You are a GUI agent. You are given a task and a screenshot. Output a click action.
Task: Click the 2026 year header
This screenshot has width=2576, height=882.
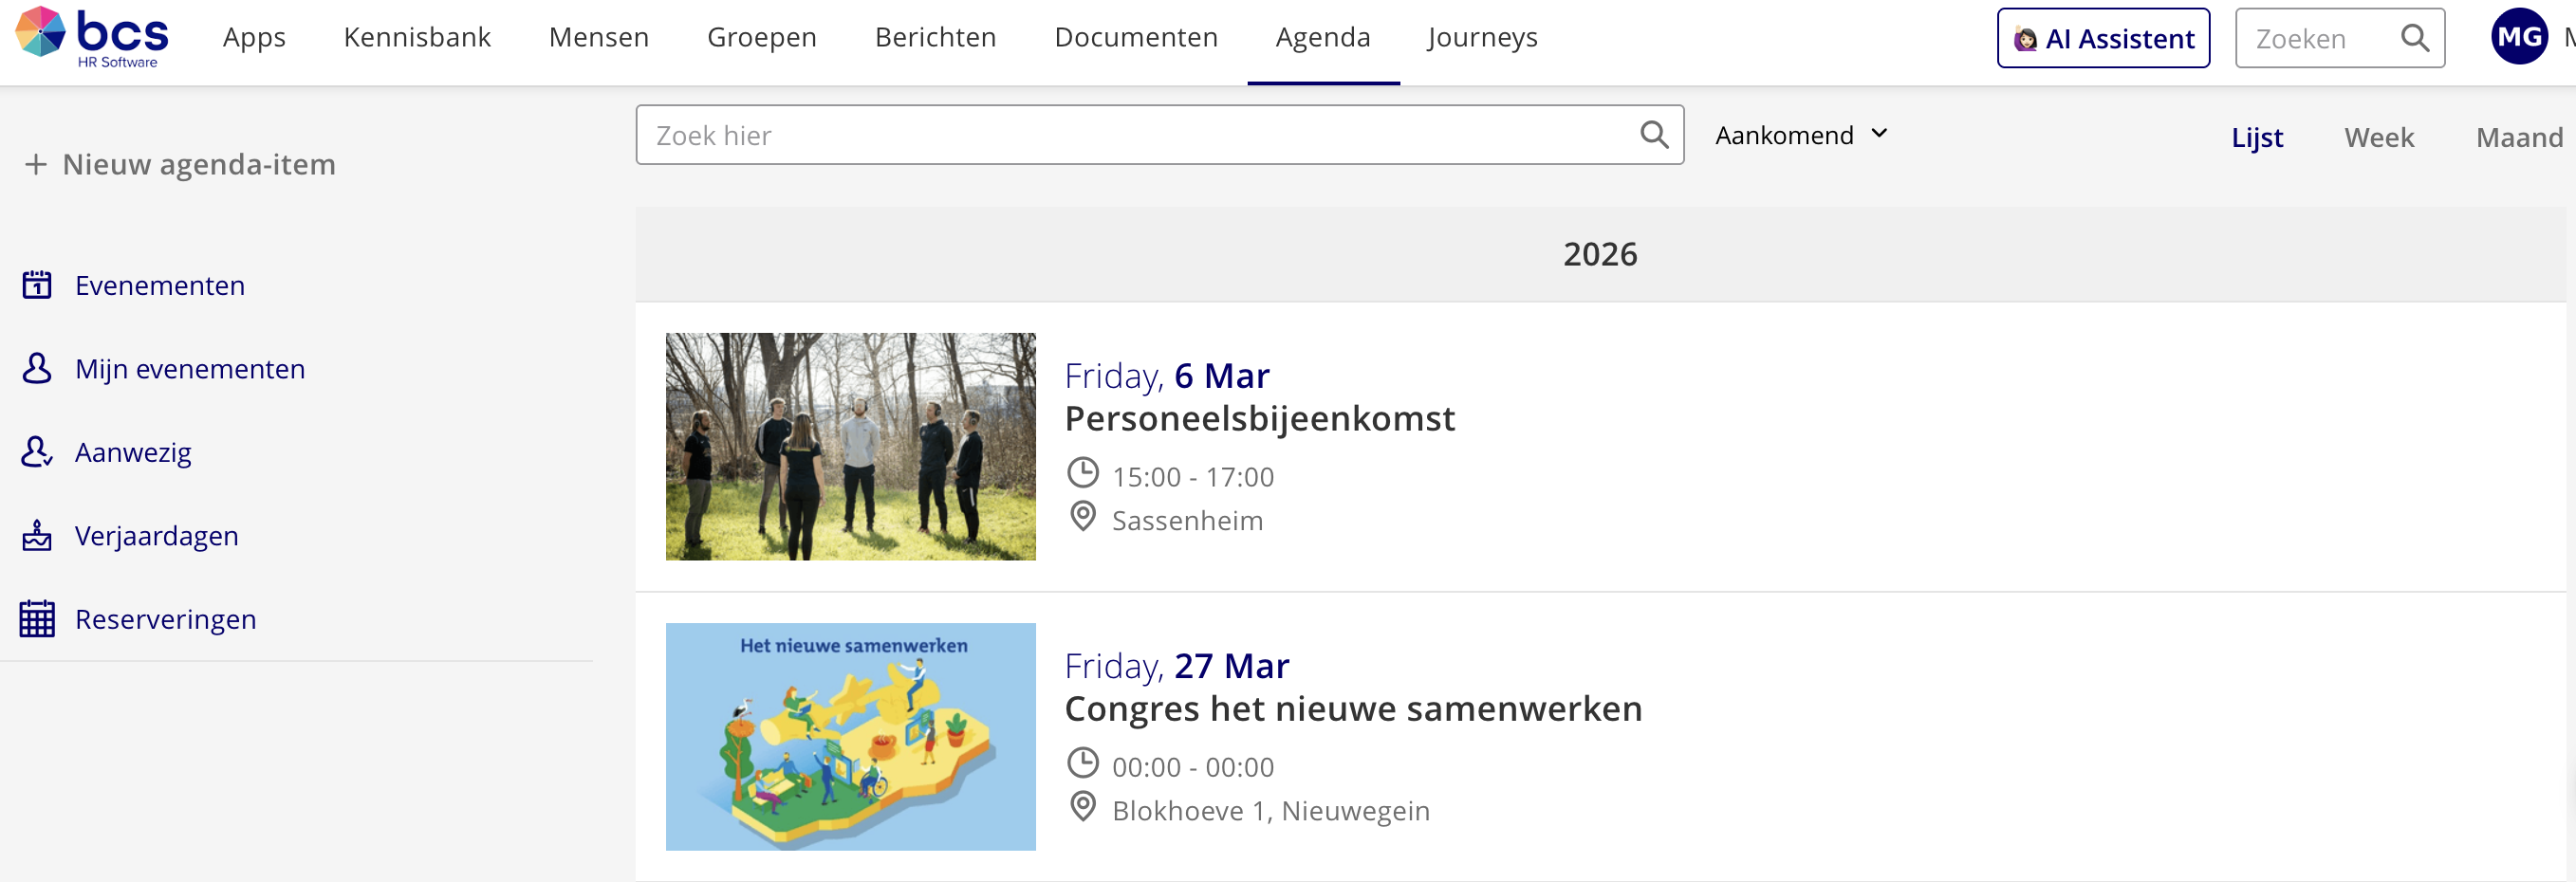(1600, 254)
